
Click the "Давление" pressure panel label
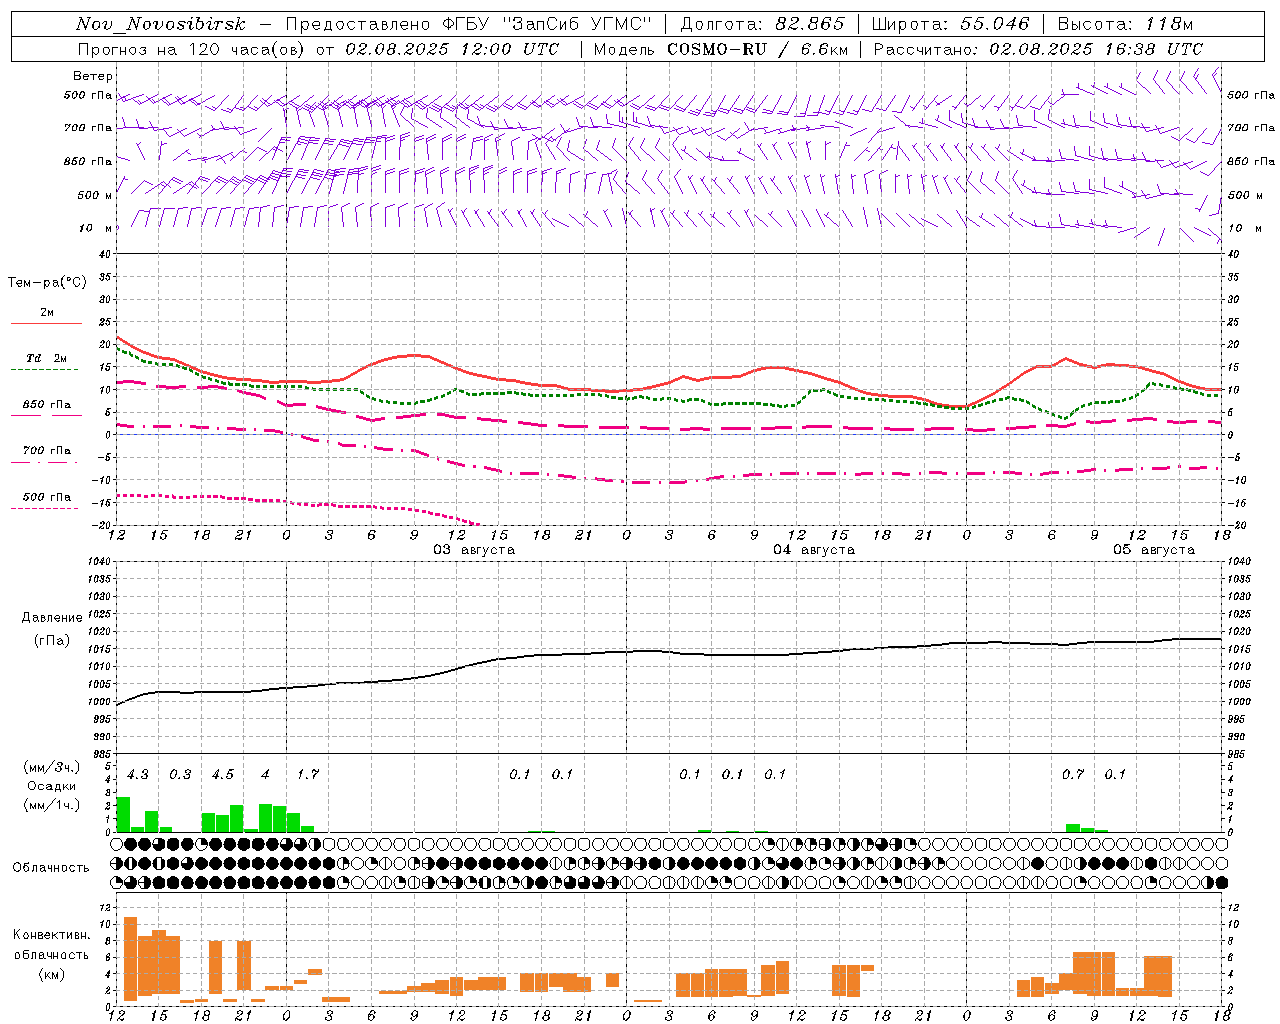[52, 618]
